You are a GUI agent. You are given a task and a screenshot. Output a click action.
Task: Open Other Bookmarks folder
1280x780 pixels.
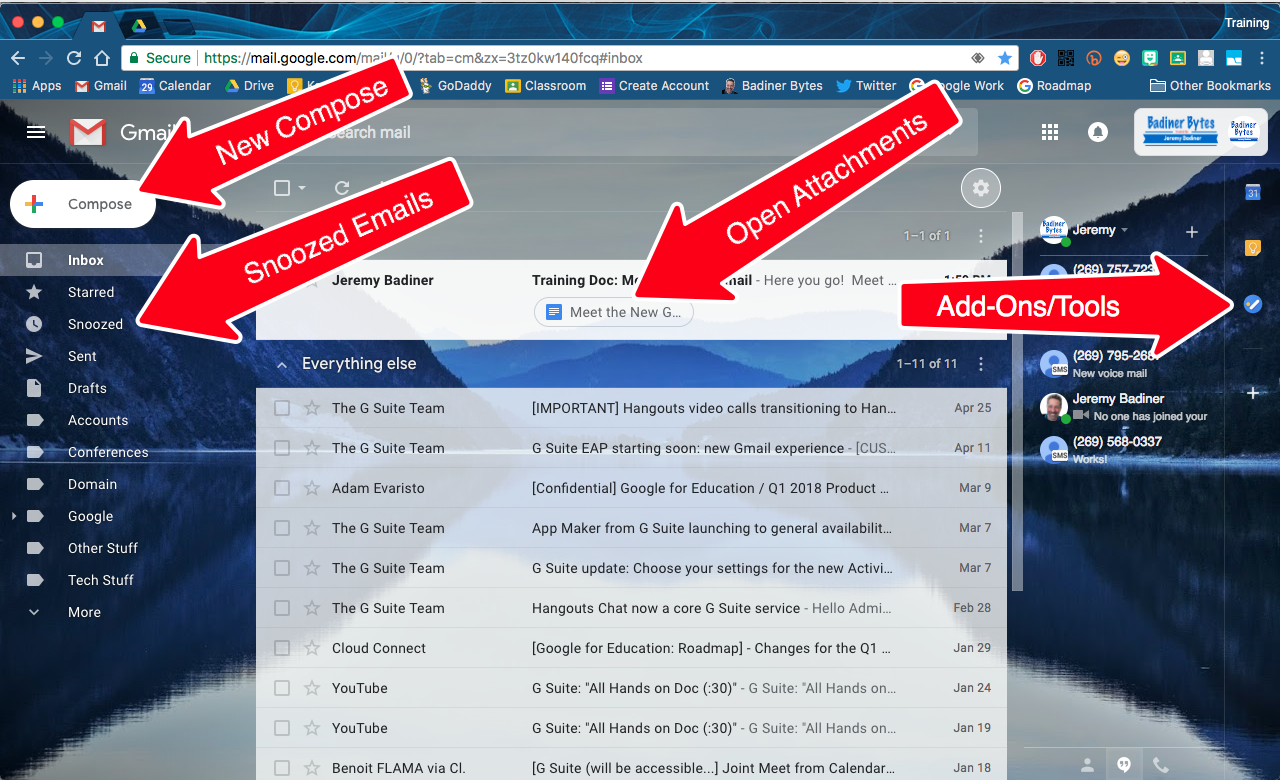tap(1210, 86)
